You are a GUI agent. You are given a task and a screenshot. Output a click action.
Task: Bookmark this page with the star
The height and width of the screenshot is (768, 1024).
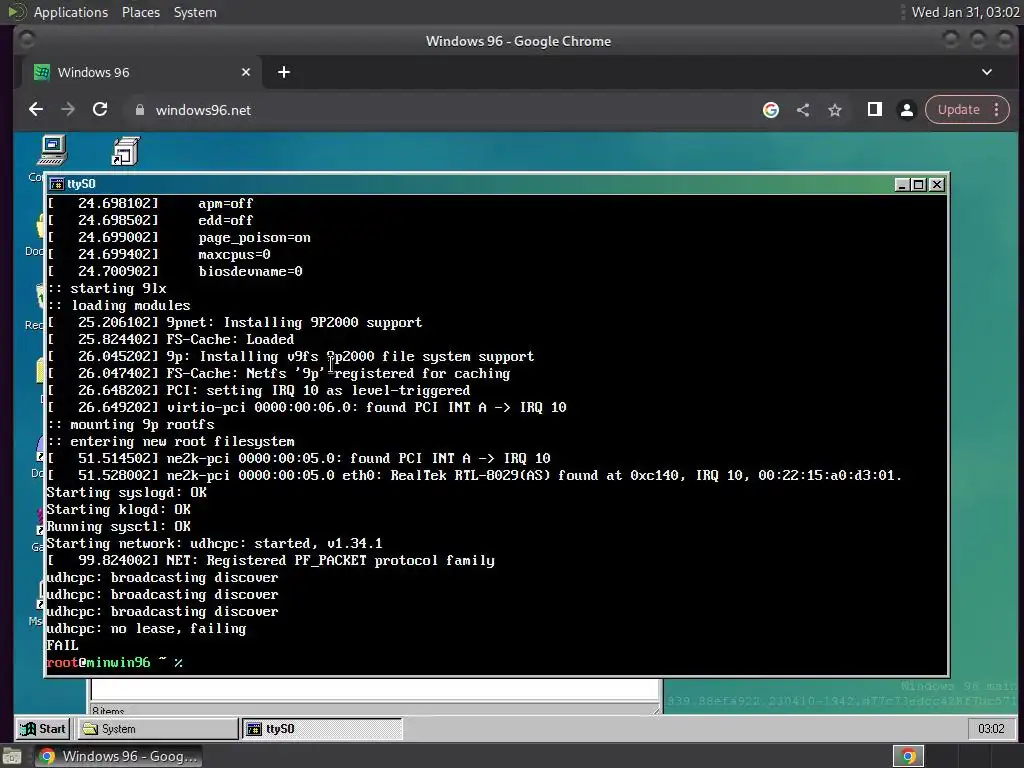tap(835, 110)
